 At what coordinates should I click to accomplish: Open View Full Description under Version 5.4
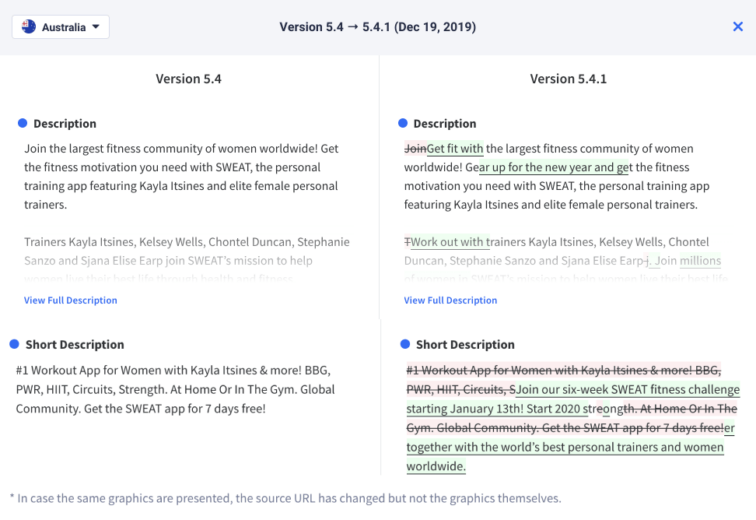(70, 300)
